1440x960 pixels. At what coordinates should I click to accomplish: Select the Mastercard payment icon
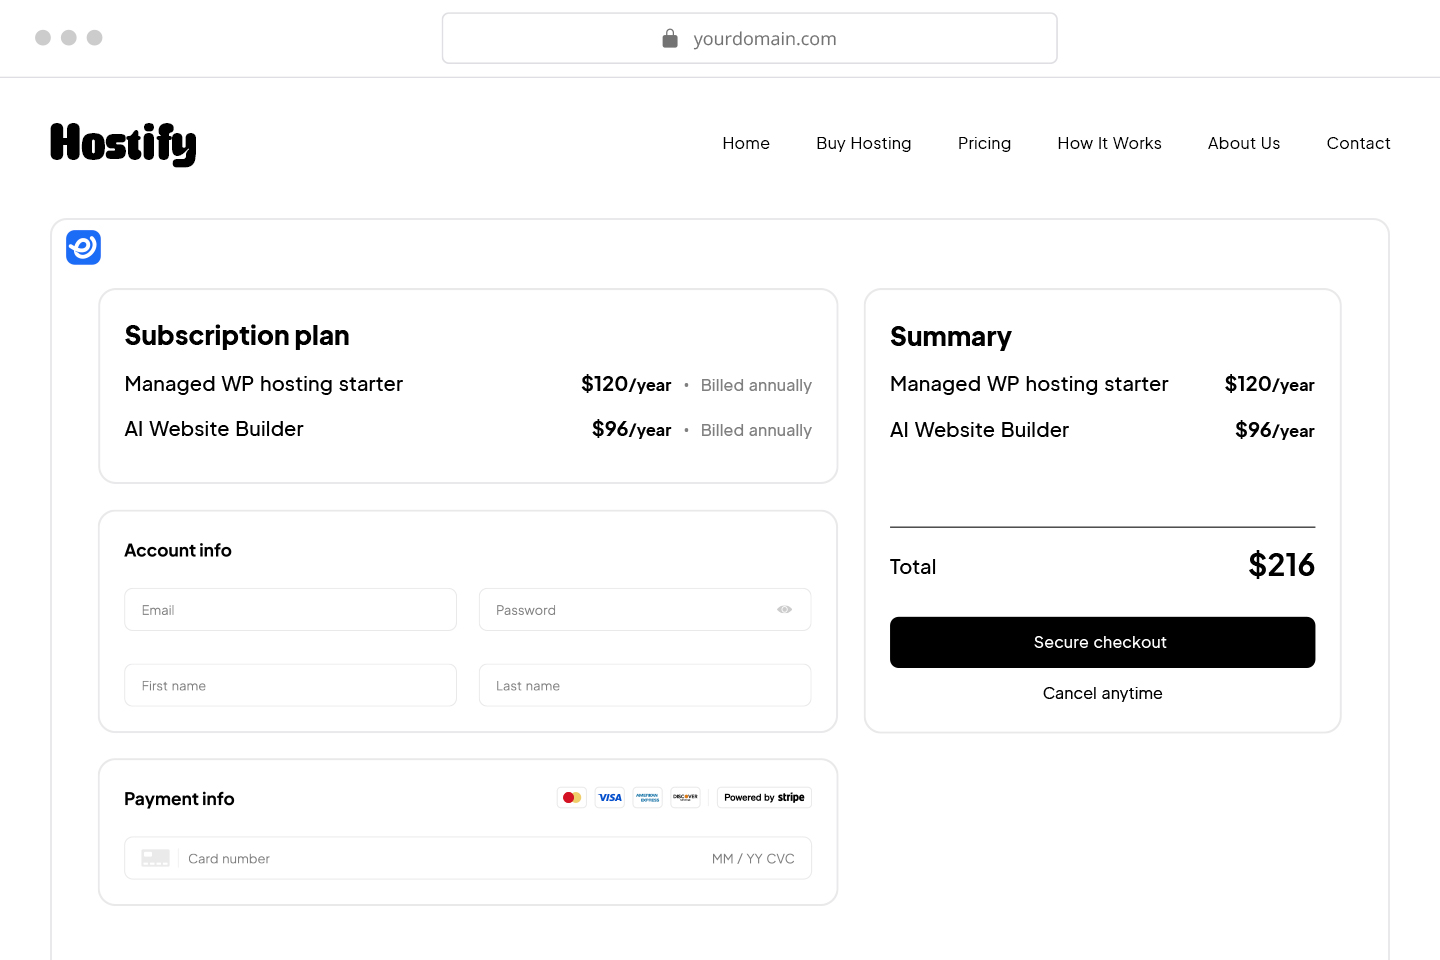571,797
